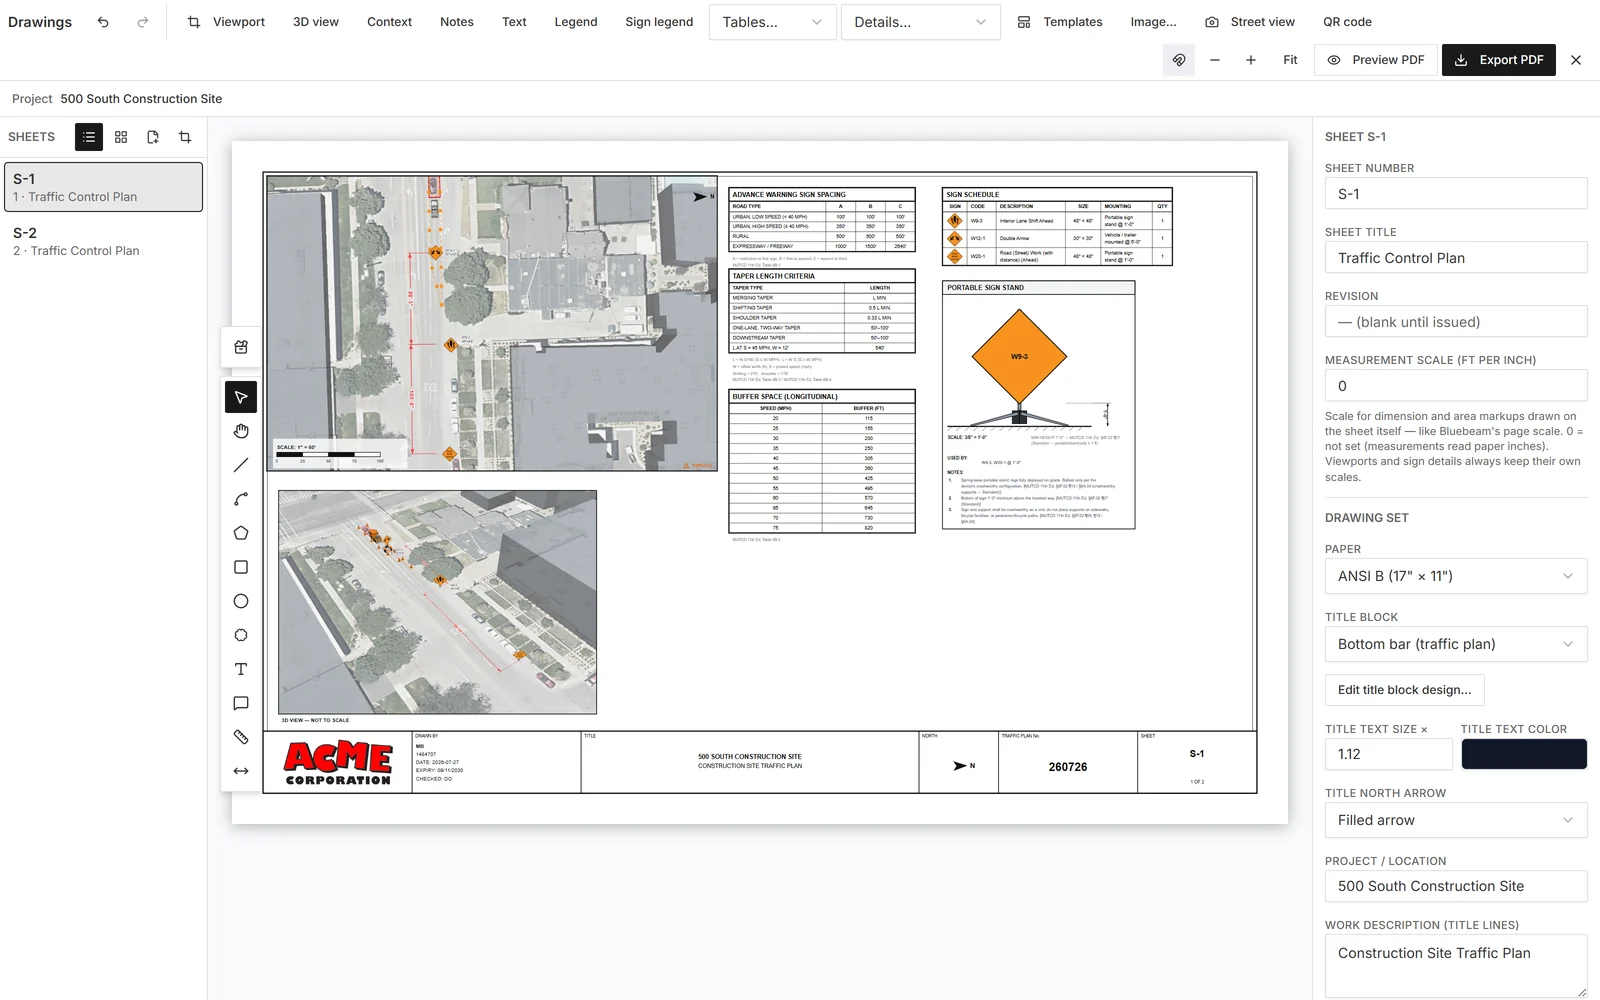Choose the Pan hand tool
Viewport: 1600px width, 1000px height.
[x=241, y=431]
